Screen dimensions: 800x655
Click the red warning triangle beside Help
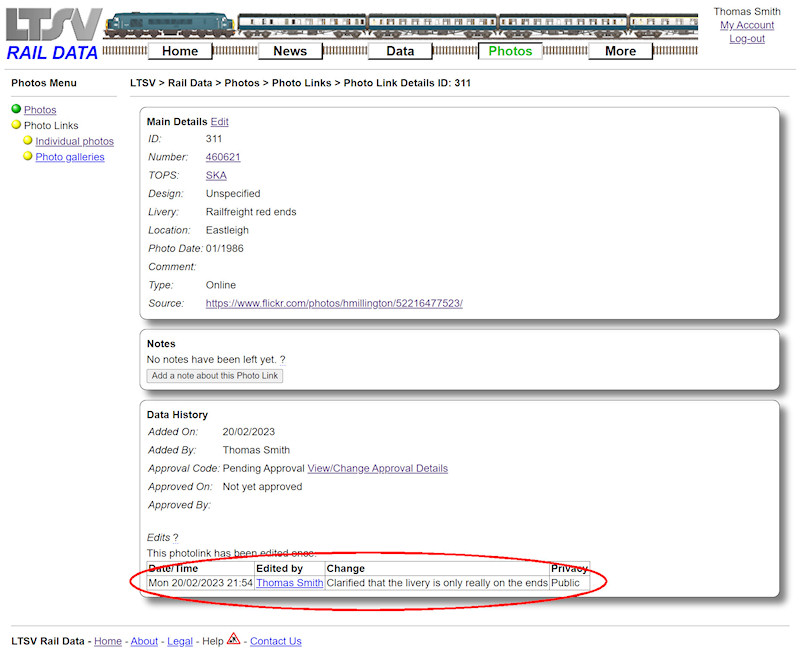(233, 637)
